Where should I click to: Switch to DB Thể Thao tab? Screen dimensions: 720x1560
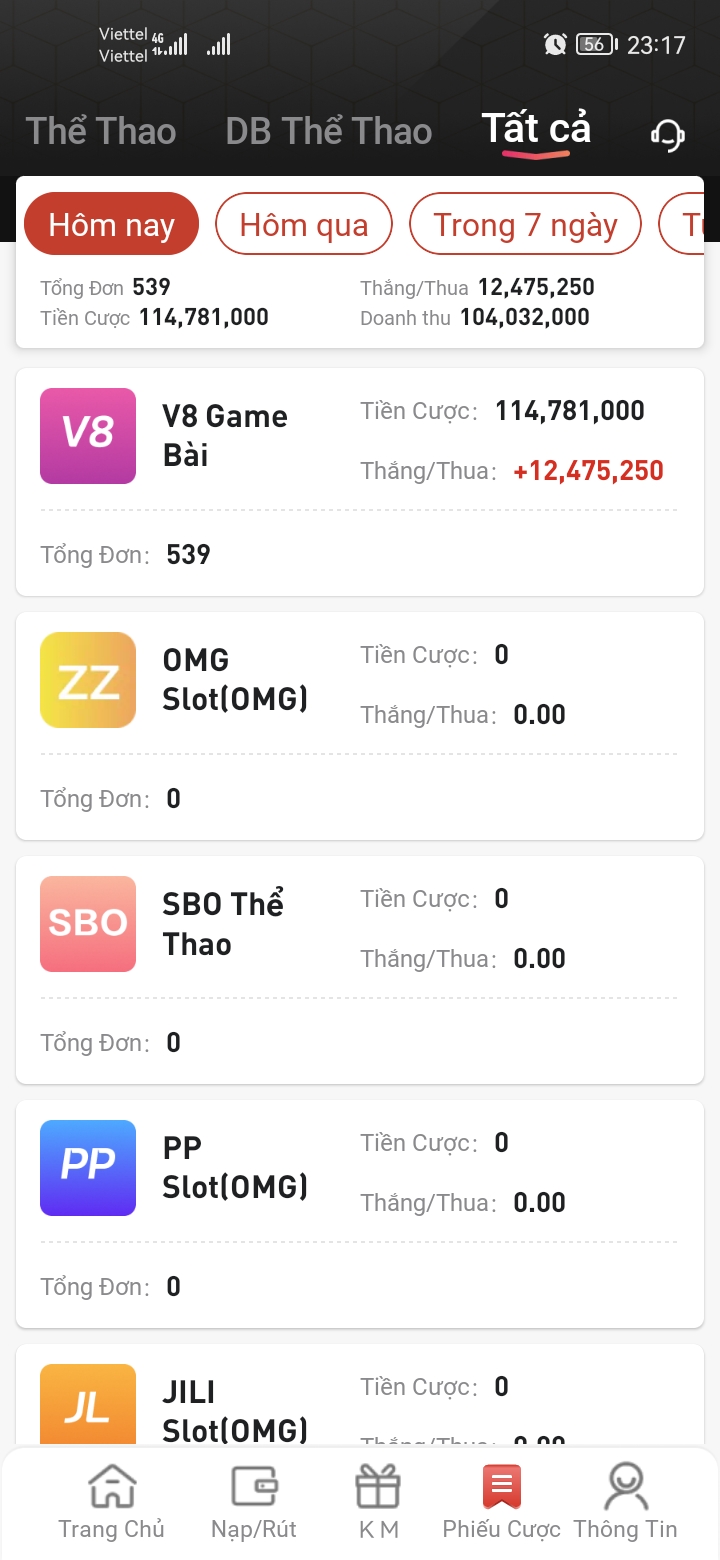pos(328,132)
